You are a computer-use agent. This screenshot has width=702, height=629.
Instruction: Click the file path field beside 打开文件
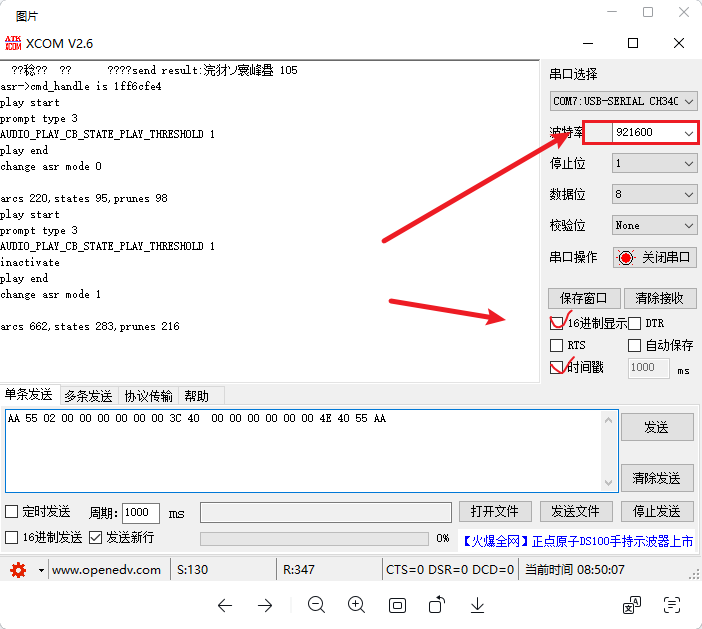coord(325,512)
